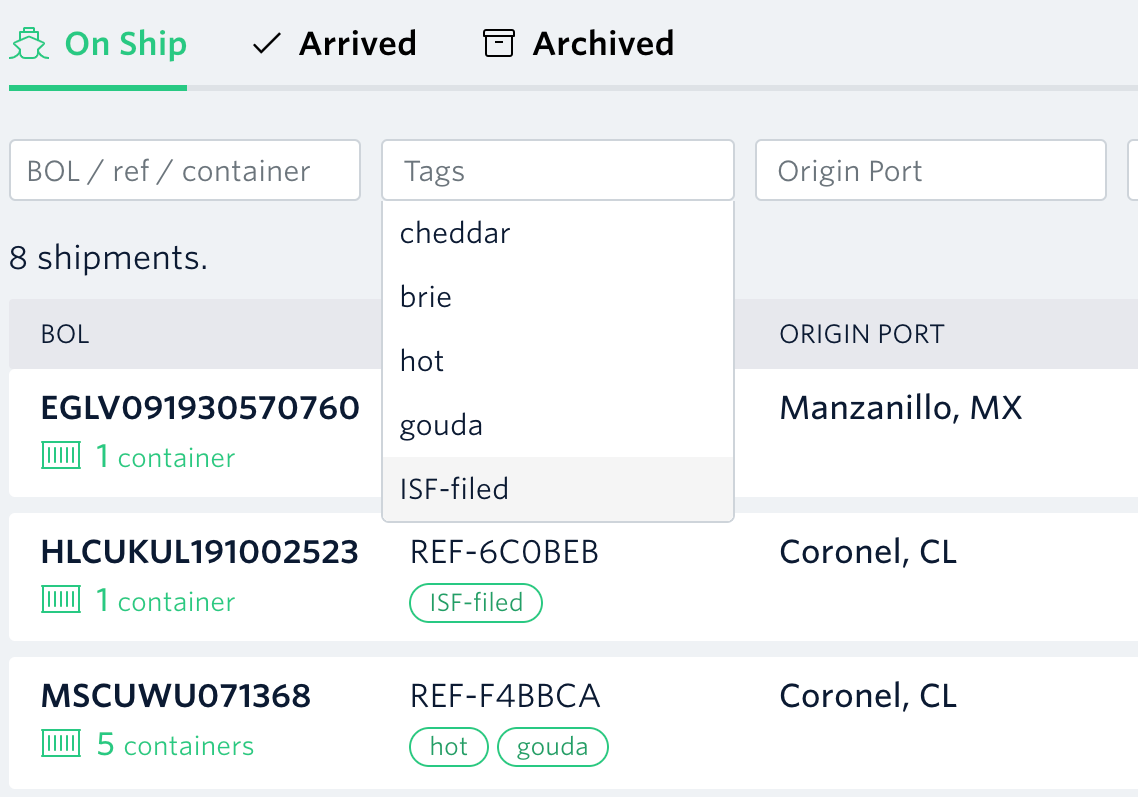Click the container barcode icon under MSCUWU071368
Screen dimensions: 1138x797
[60, 745]
